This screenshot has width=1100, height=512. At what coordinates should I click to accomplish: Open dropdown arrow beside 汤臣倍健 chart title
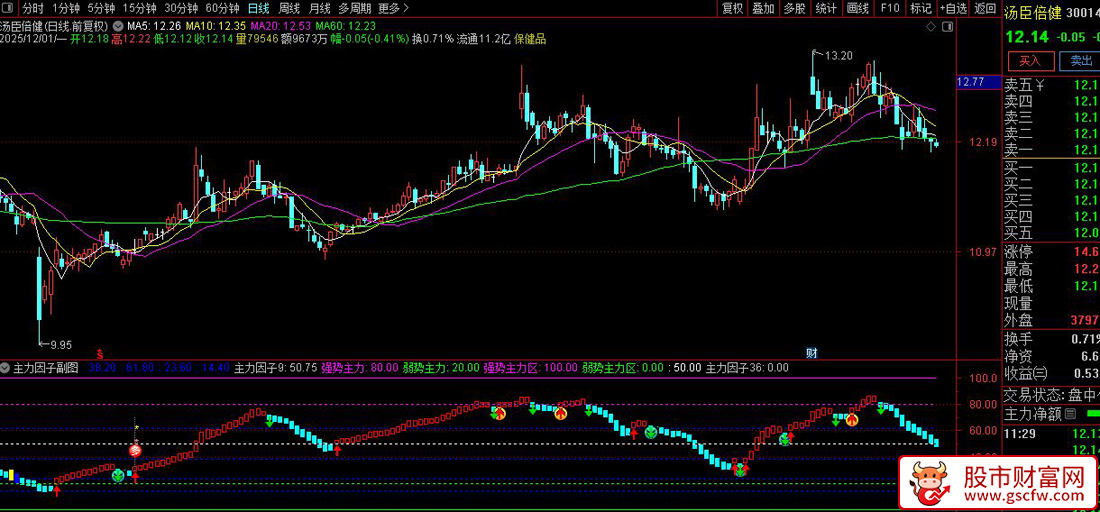pyautogui.click(x=119, y=25)
